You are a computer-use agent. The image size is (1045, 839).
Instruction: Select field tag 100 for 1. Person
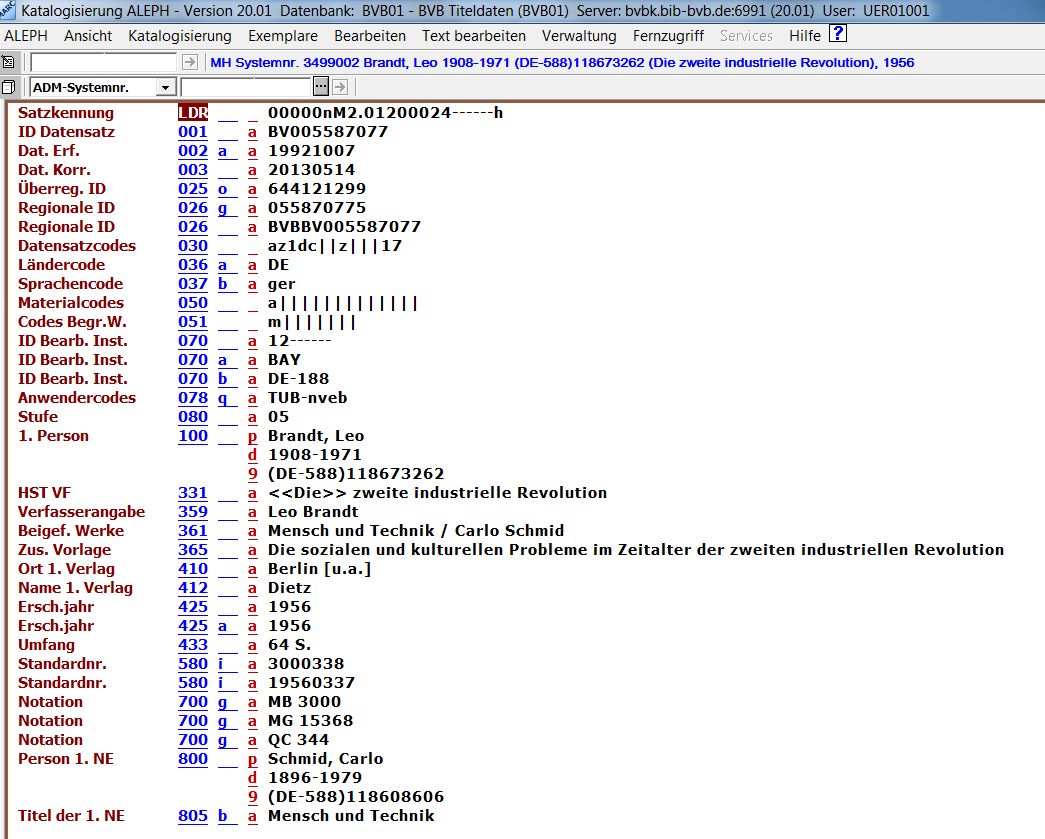point(193,436)
